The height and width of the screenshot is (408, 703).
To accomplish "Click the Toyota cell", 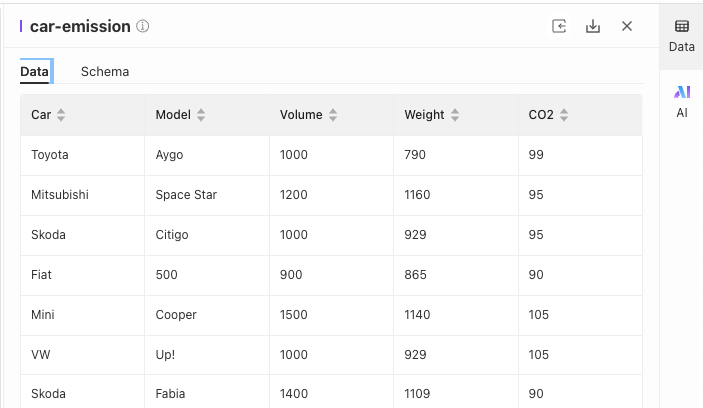I will [50, 155].
